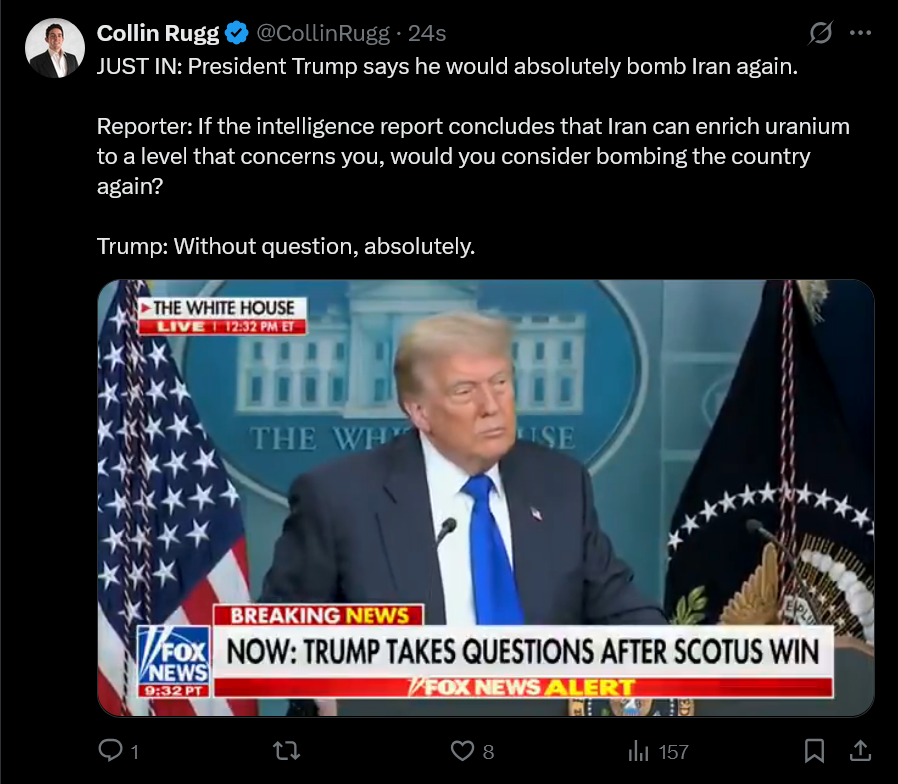Click the blue verified badge
The height and width of the screenshot is (784, 898).
[x=237, y=33]
